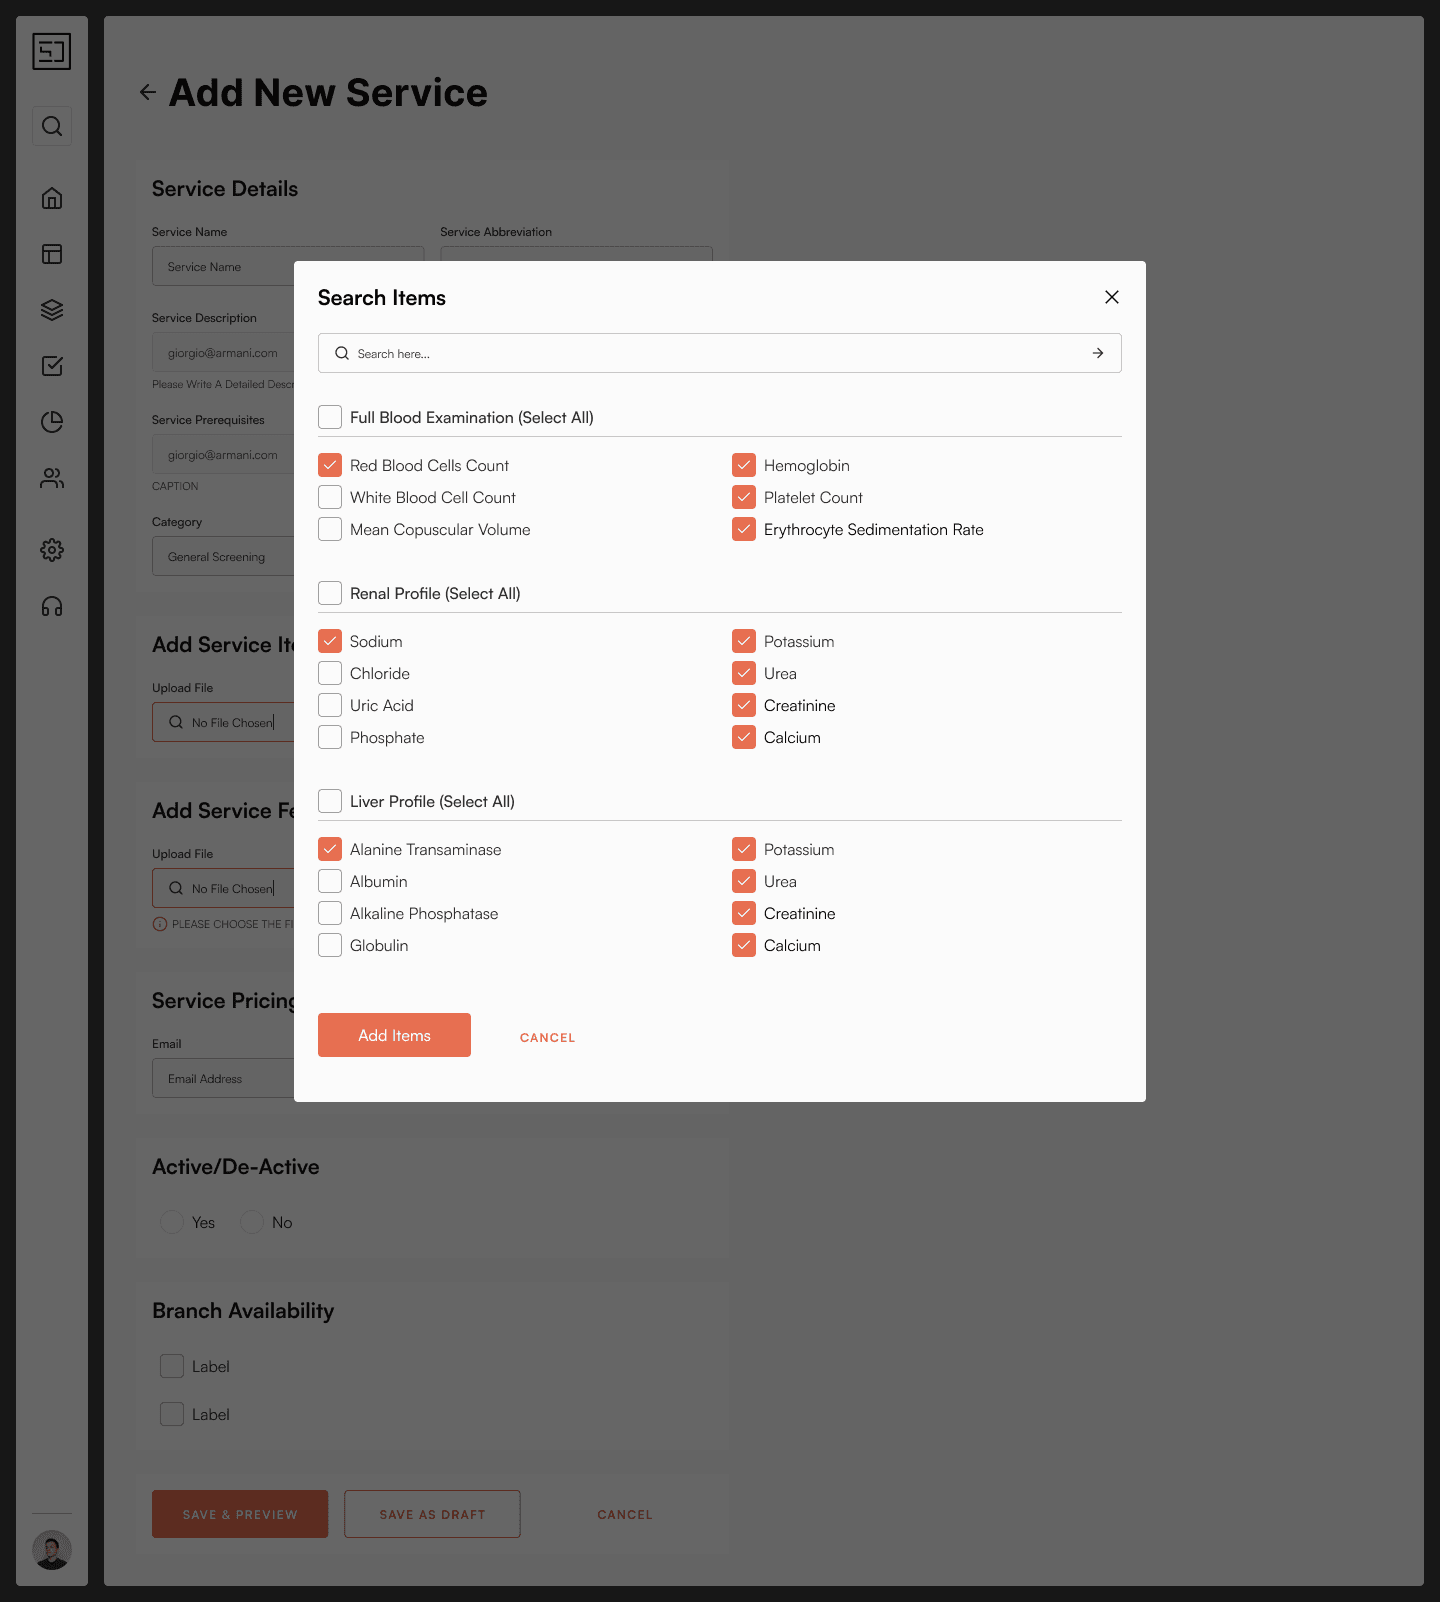The width and height of the screenshot is (1440, 1602).
Task: Open the layout panel icon in sidebar
Action: coord(52,254)
